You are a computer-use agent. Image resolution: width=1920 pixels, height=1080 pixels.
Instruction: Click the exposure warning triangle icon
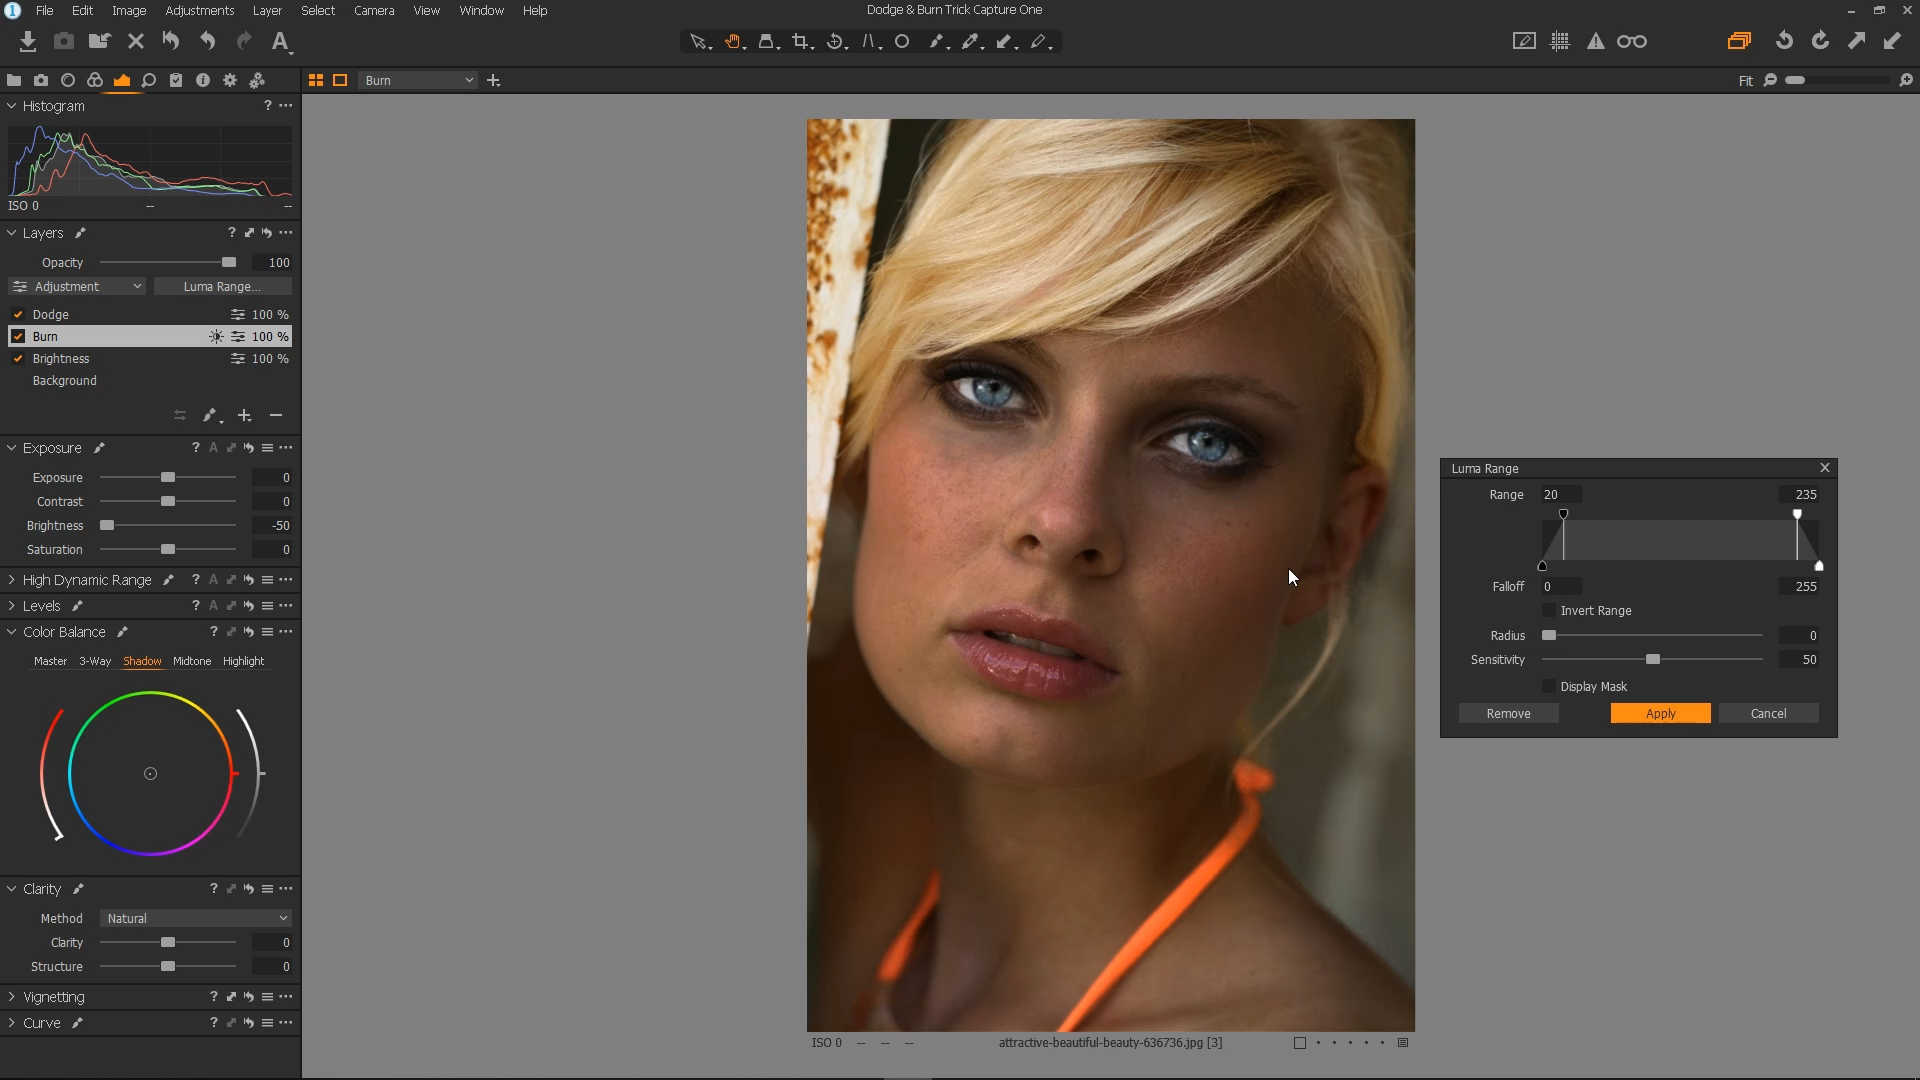tap(1596, 42)
